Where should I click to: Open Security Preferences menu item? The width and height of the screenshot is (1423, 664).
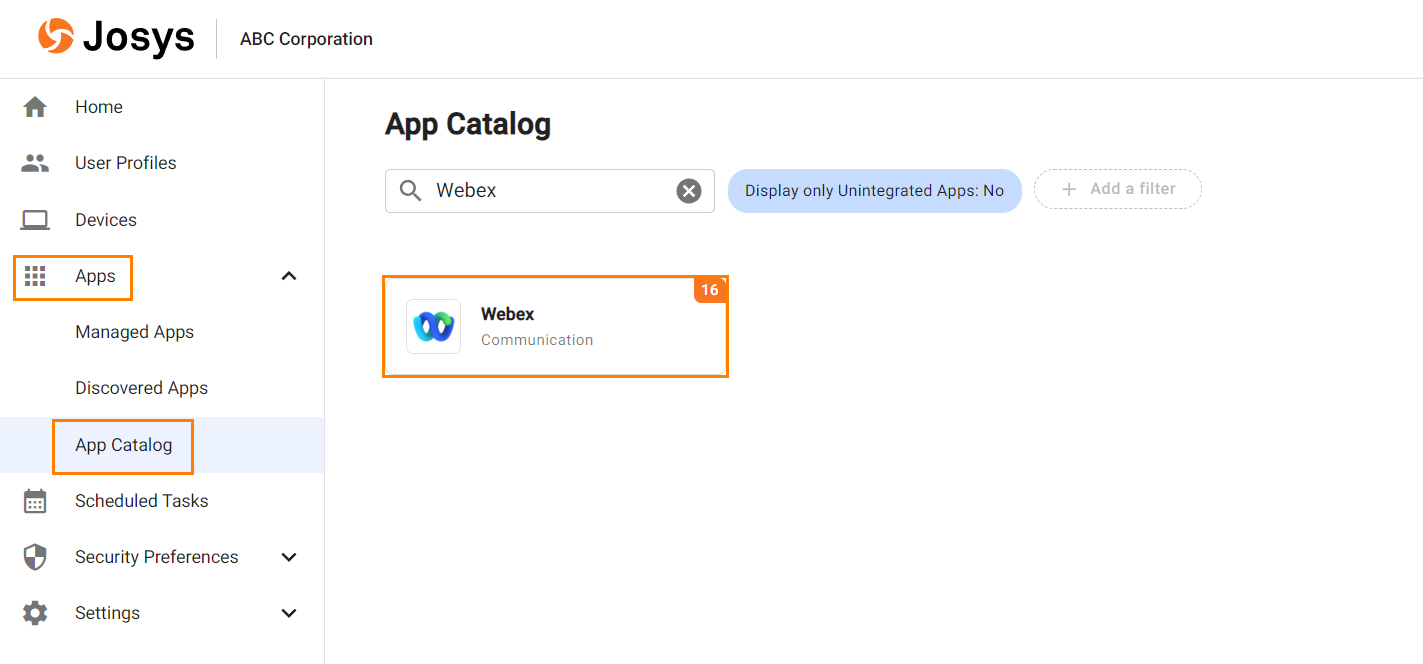click(157, 557)
